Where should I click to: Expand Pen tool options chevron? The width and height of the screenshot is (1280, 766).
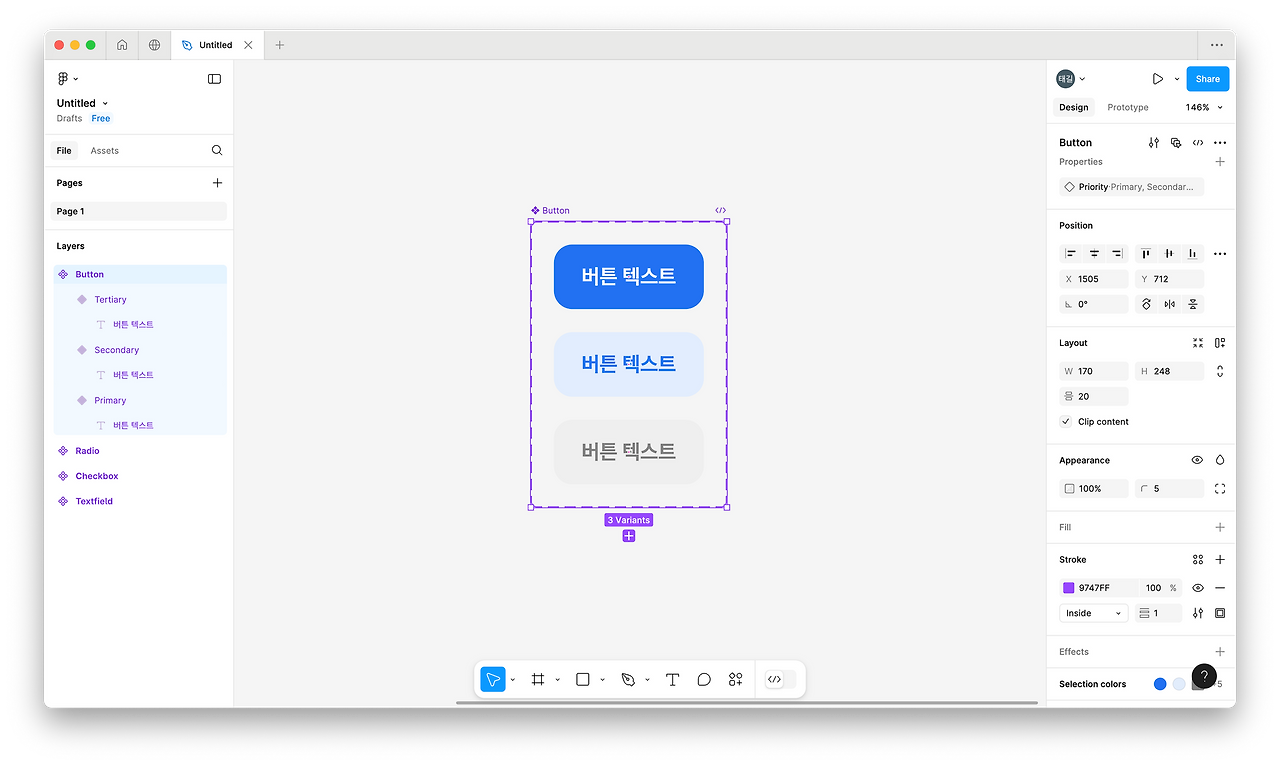pyautogui.click(x=647, y=680)
